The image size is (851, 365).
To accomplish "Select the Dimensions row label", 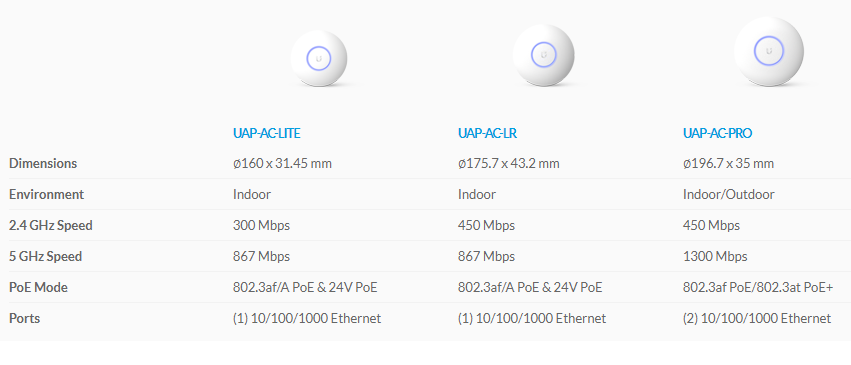I will pyautogui.click(x=43, y=163).
